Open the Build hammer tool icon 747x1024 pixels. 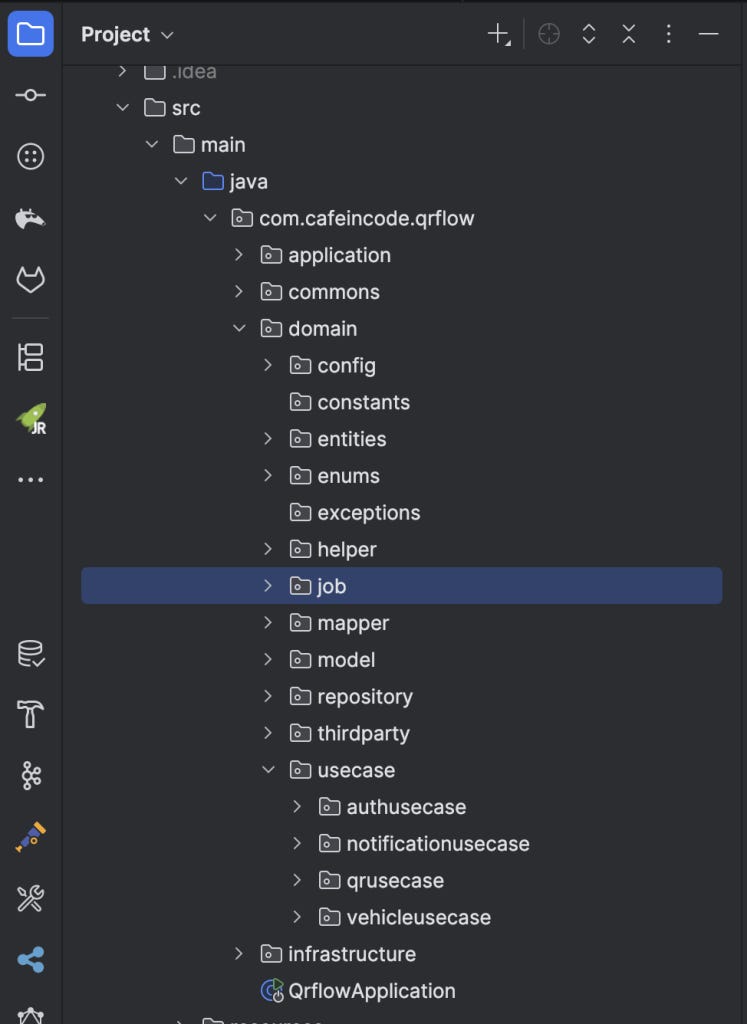click(x=30, y=714)
